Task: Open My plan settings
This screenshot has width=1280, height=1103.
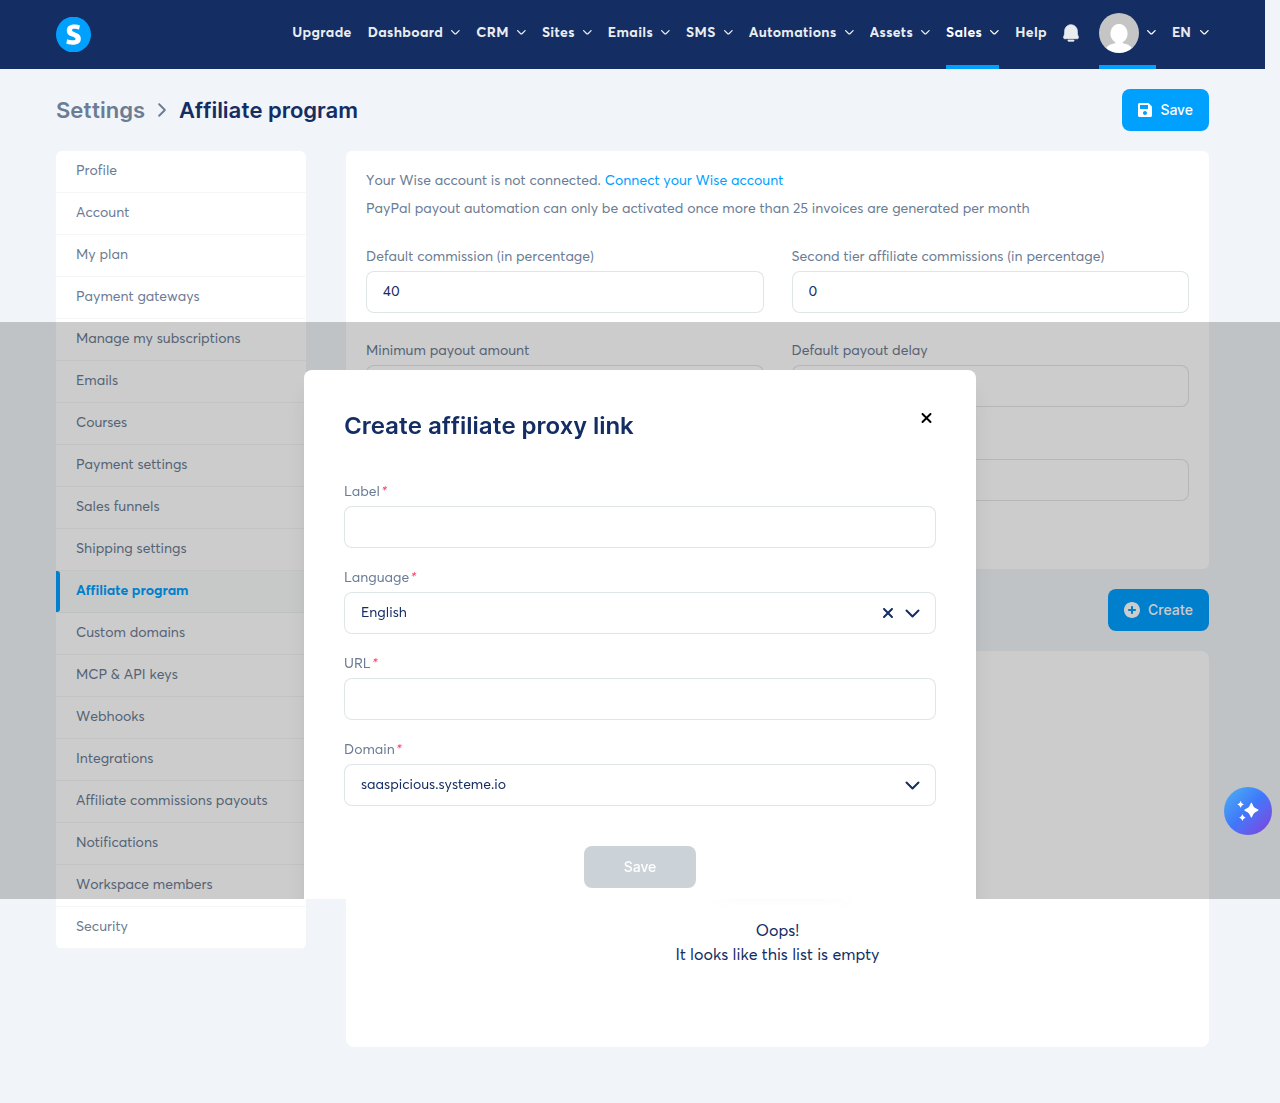Action: click(181, 255)
